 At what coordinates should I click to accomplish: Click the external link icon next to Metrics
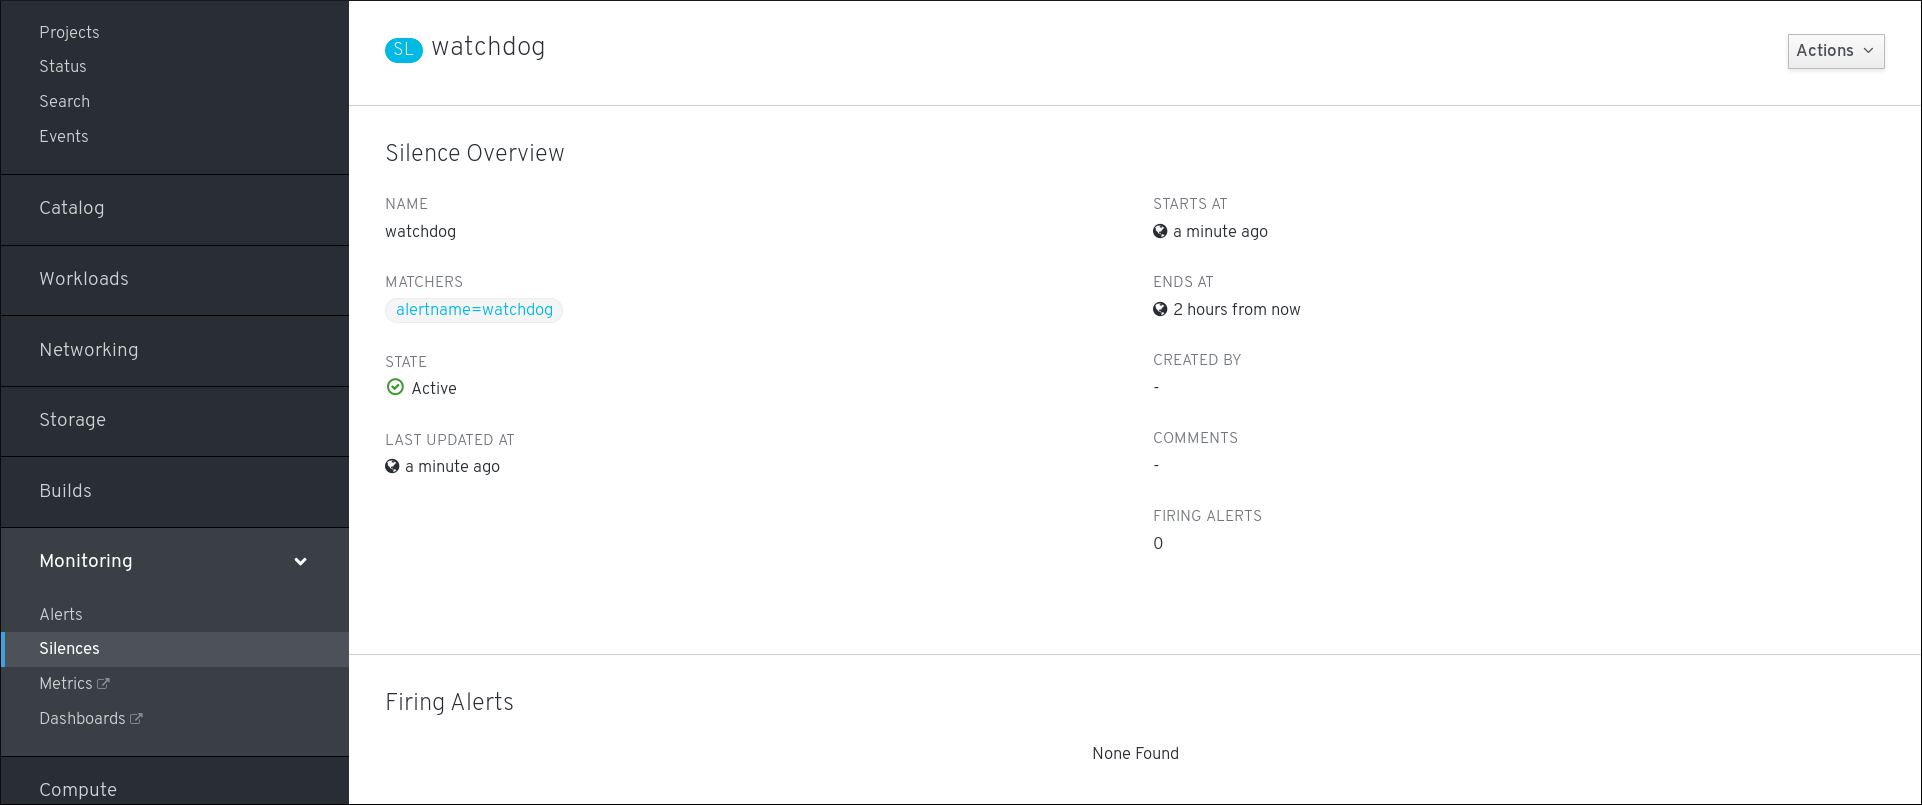coord(103,684)
